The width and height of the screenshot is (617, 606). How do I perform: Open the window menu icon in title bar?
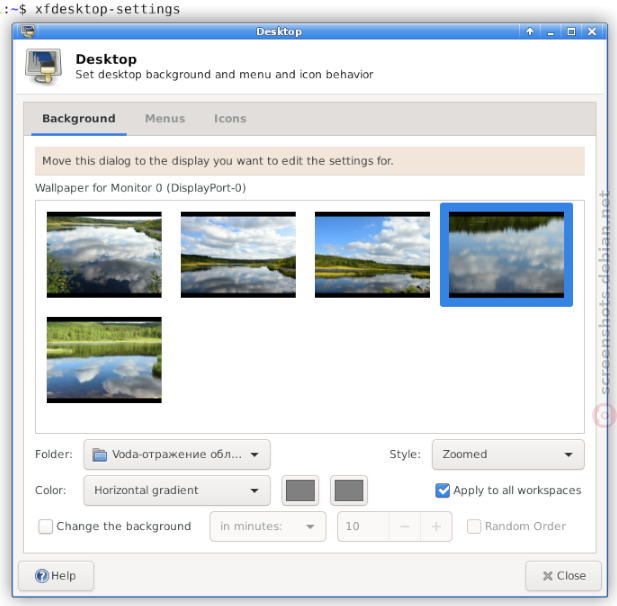coord(28,31)
